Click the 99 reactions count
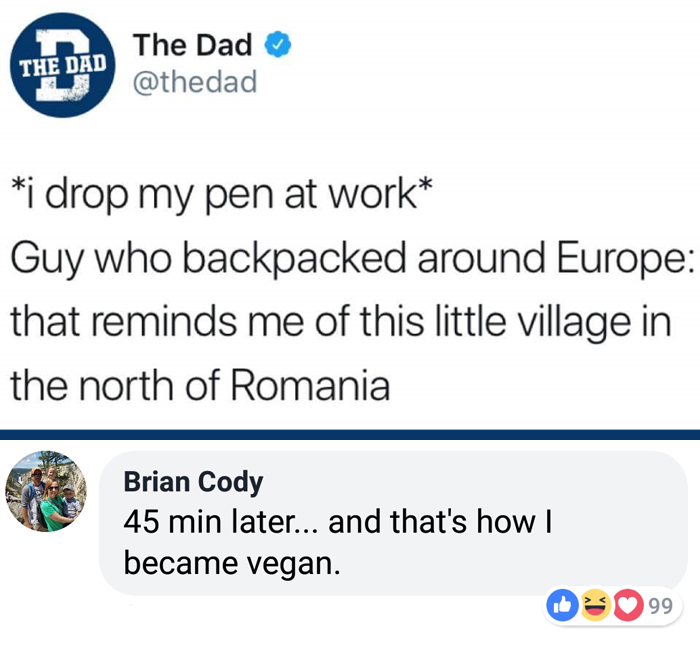Screen dimensions: 700x648 pos(661,606)
